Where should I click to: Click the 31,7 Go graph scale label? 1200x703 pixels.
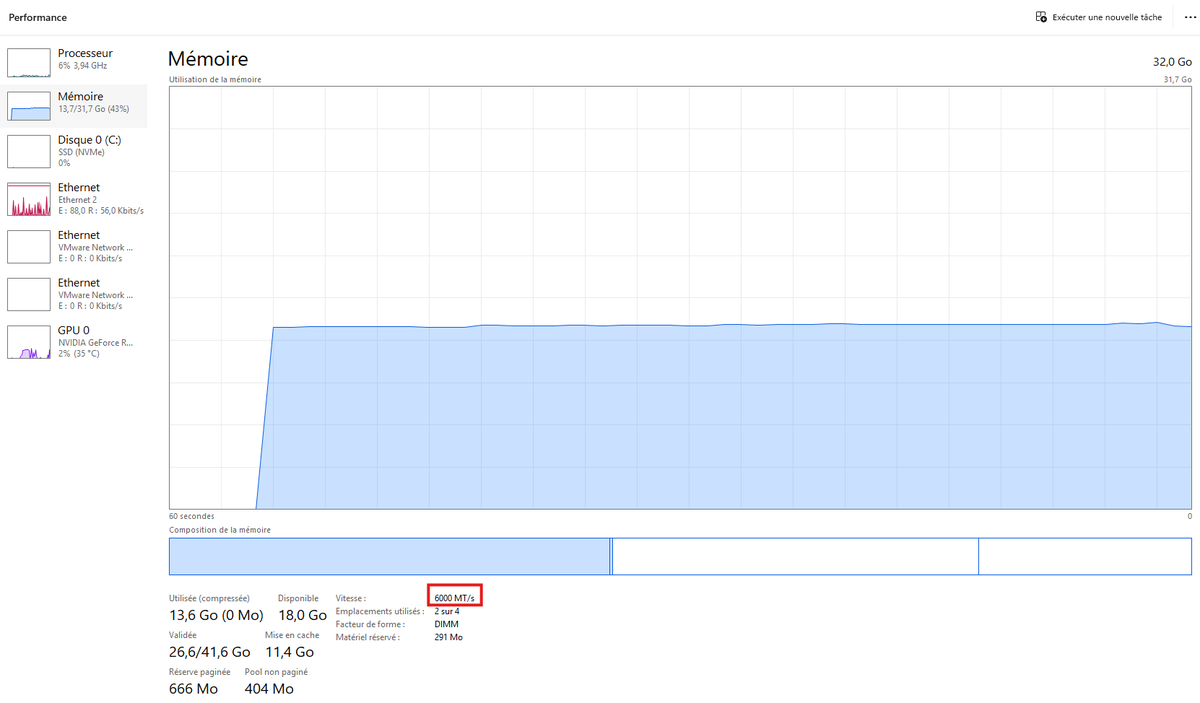(x=1178, y=79)
